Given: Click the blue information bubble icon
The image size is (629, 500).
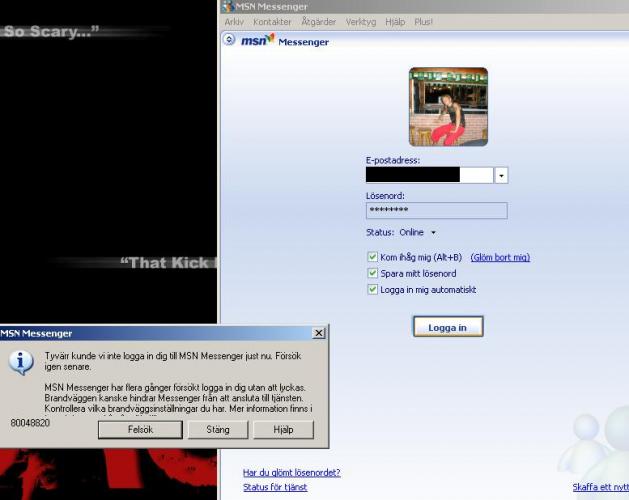Looking at the screenshot, I should pos(21,362).
